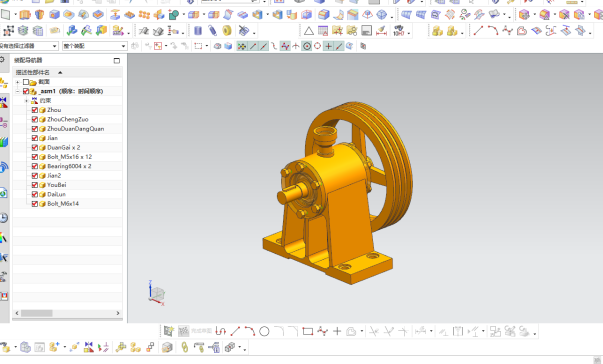
Task: Click the cylinder feature icon
Action: pyautogui.click(x=198, y=31)
